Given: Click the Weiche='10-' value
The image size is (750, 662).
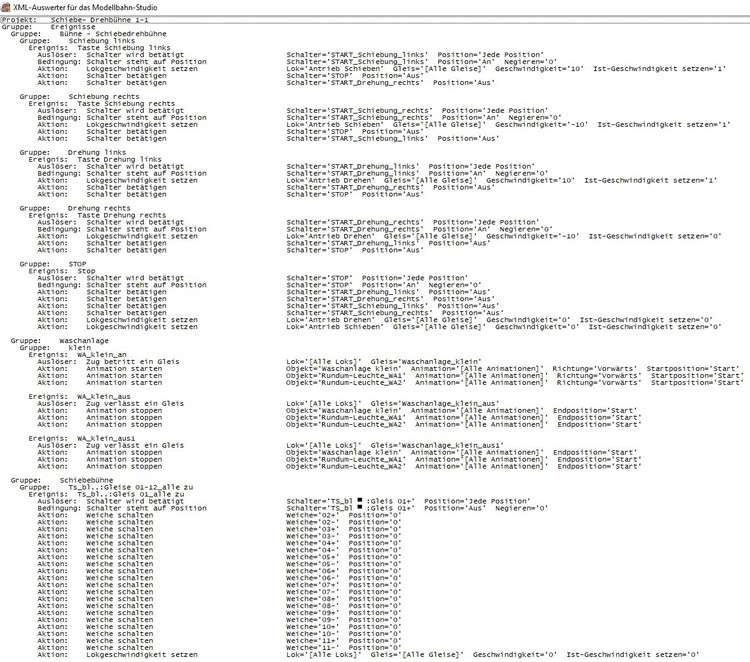Looking at the screenshot, I should coord(312,634).
